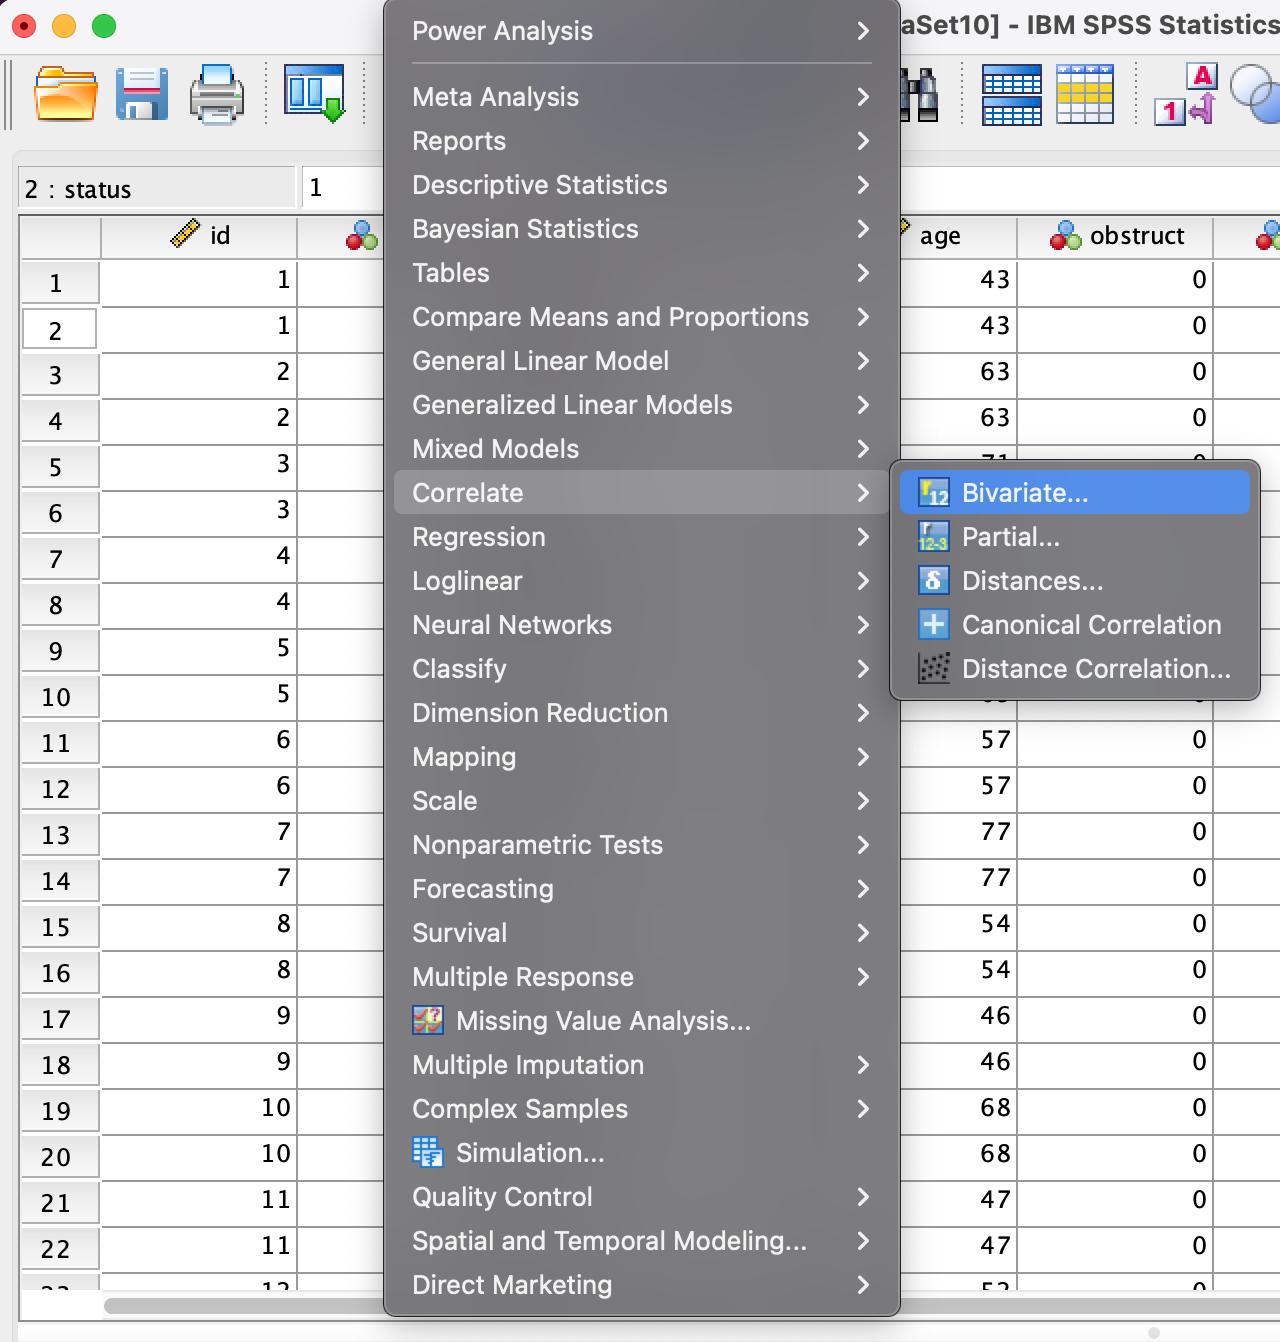Click the Save floppy disk icon

pos(142,94)
